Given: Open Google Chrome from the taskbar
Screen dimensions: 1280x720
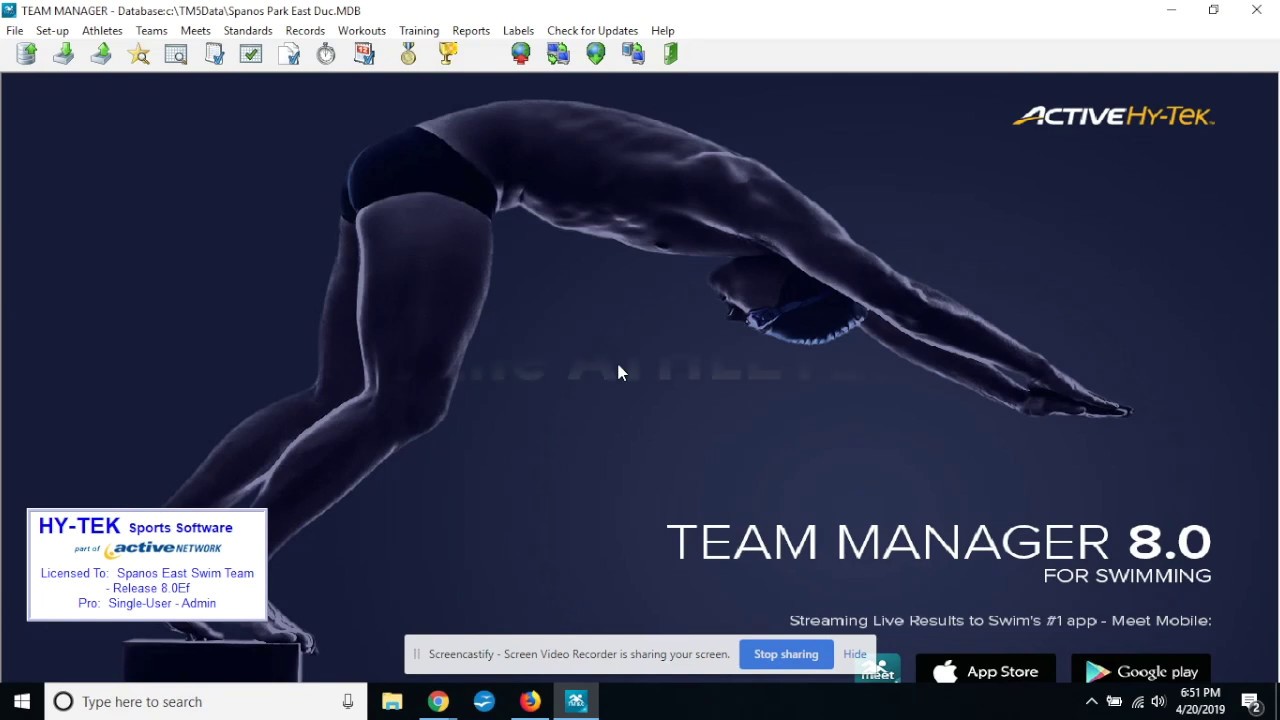Looking at the screenshot, I should pos(438,702).
